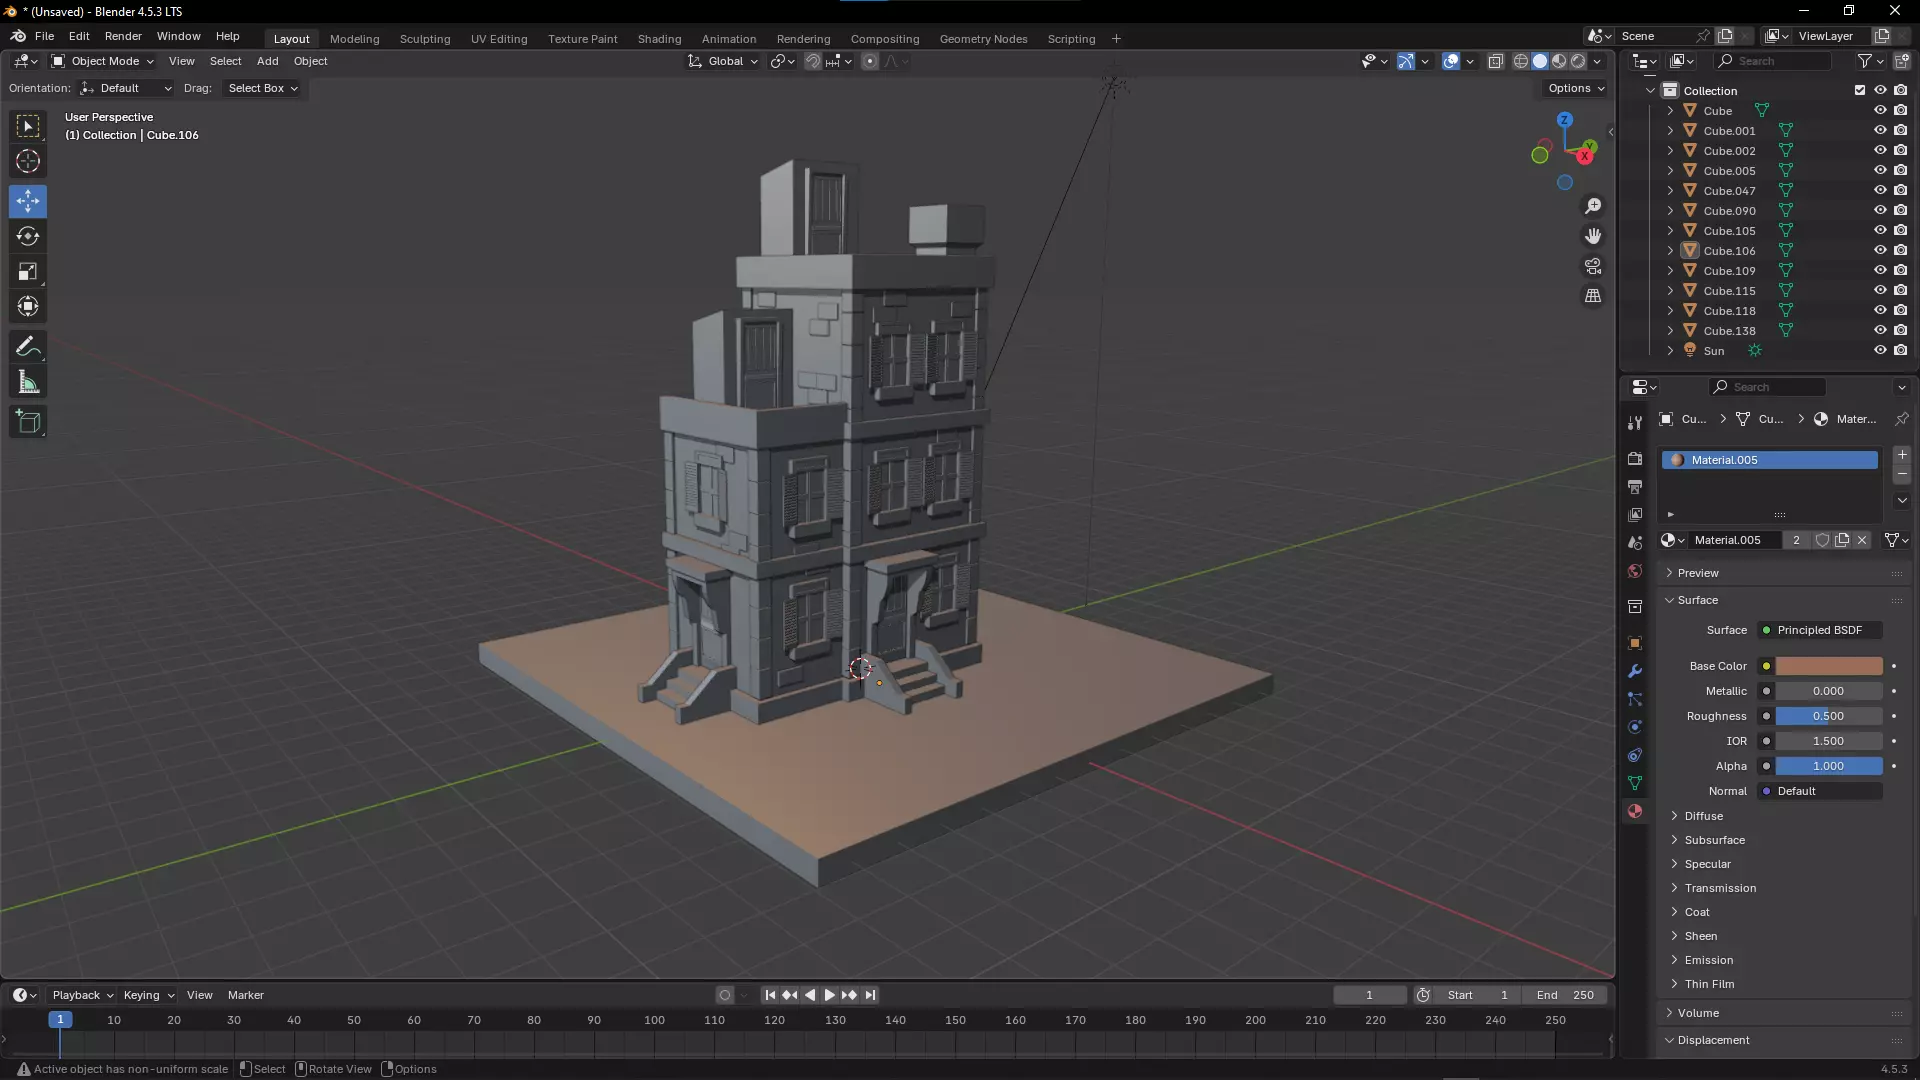
Task: Toggle X-ray mode in viewport header
Action: [1496, 61]
